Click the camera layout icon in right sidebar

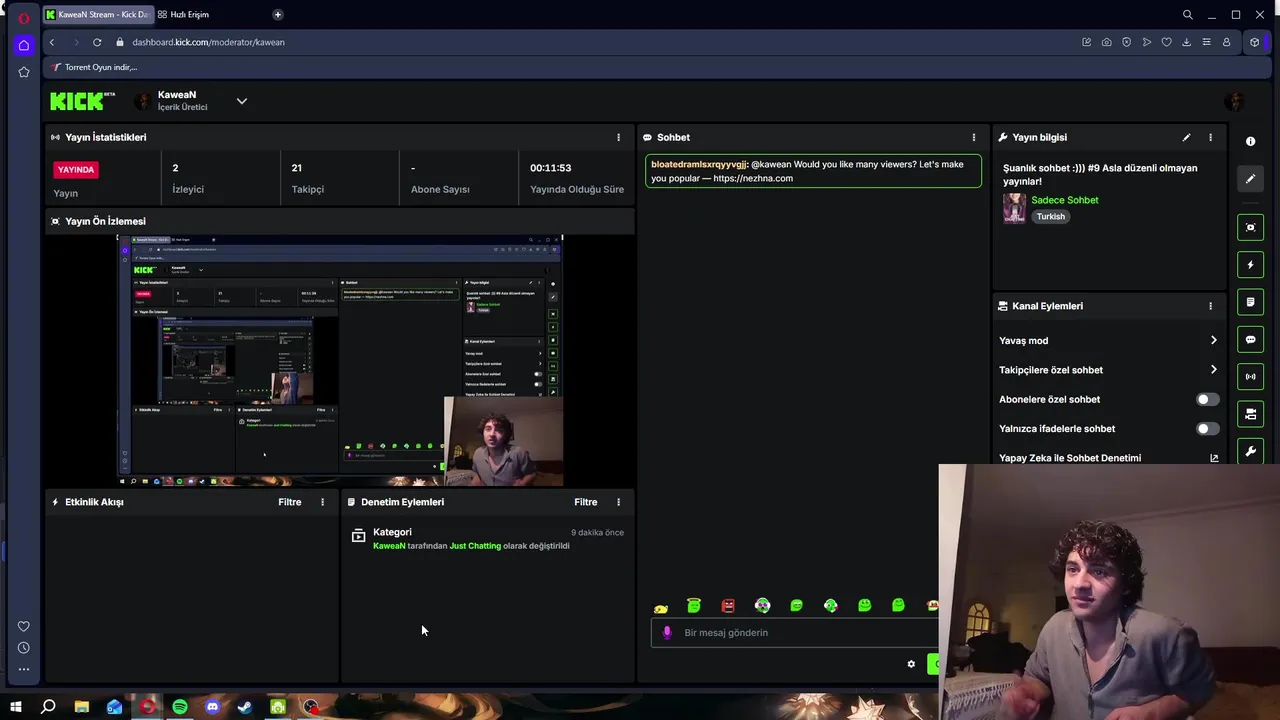(x=1250, y=414)
